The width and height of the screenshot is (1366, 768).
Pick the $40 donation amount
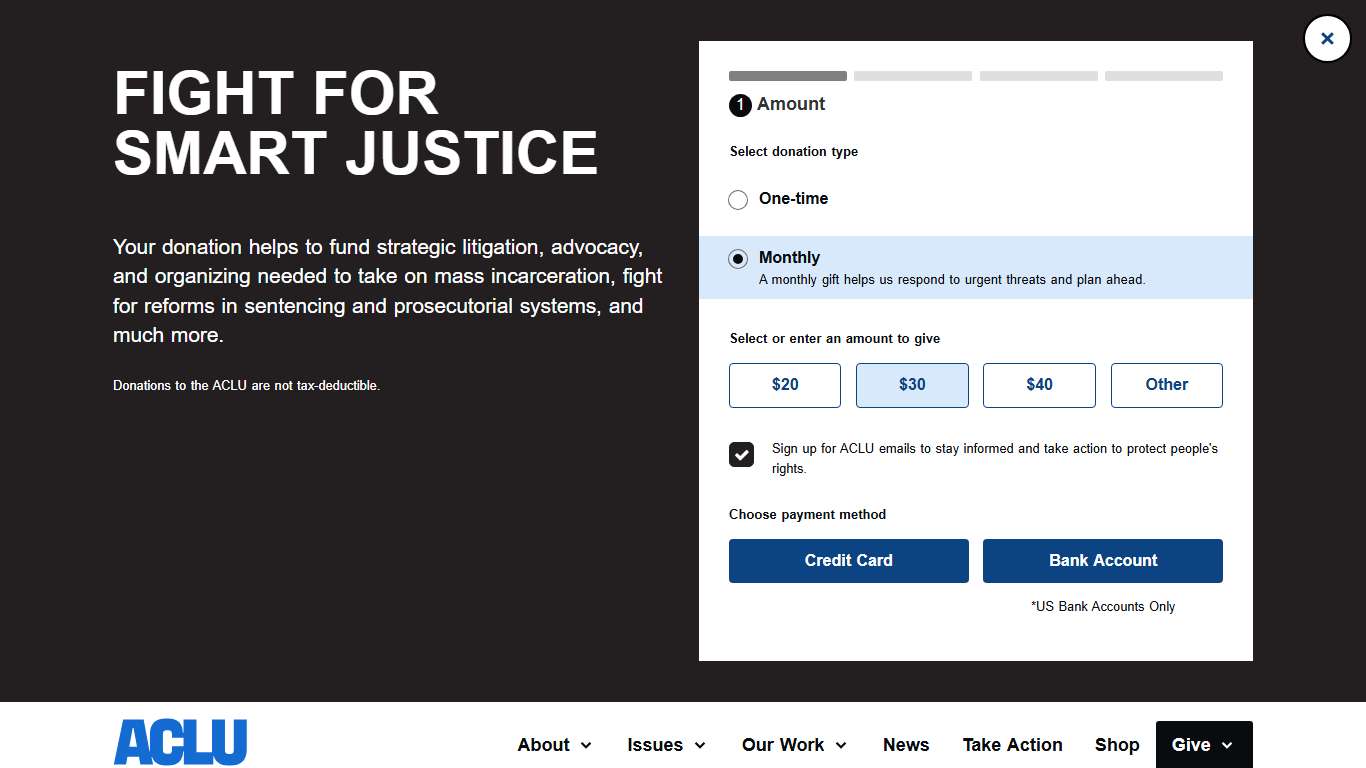coord(1039,385)
